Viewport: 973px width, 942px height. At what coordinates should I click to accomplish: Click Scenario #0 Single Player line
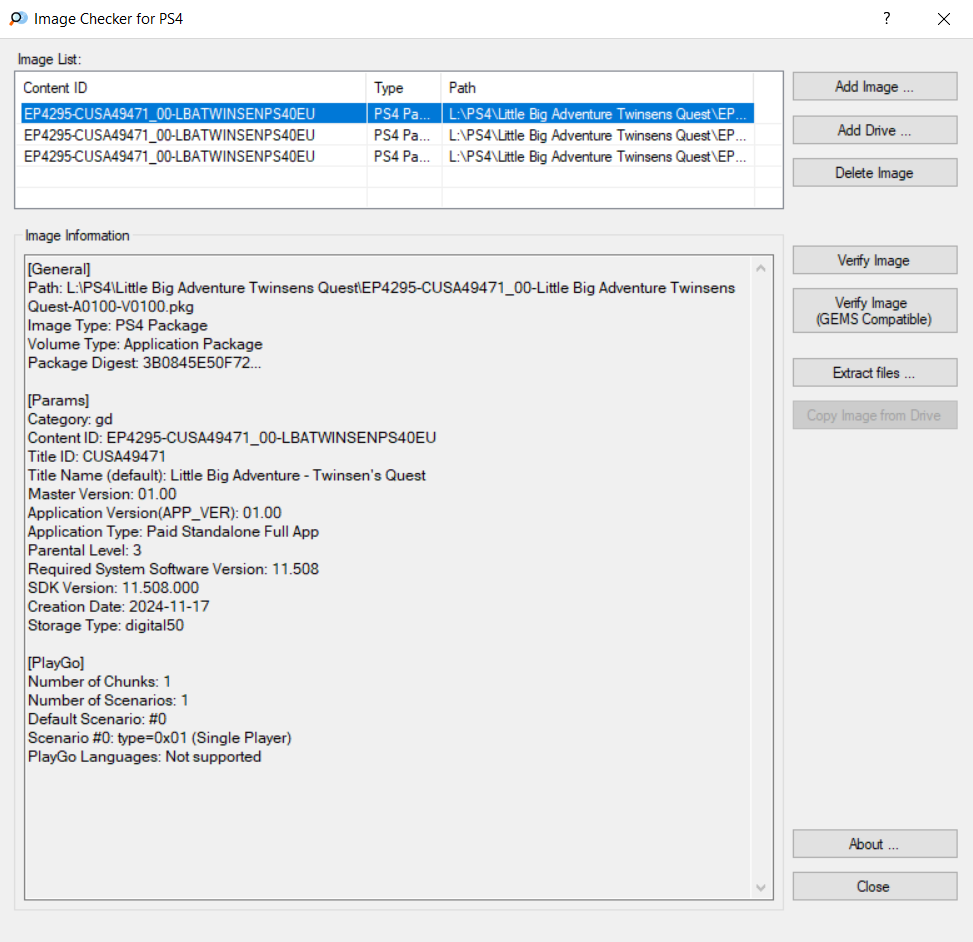pyautogui.click(x=159, y=737)
